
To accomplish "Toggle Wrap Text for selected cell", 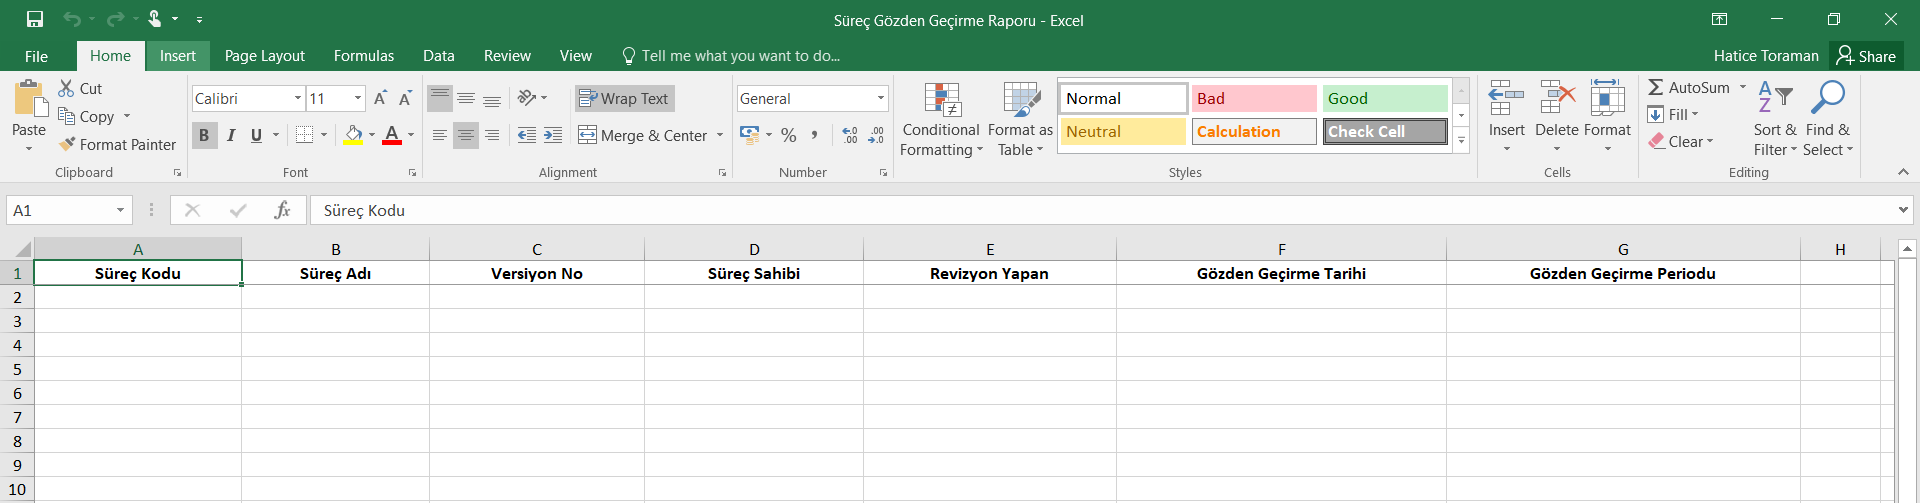I will pos(624,98).
